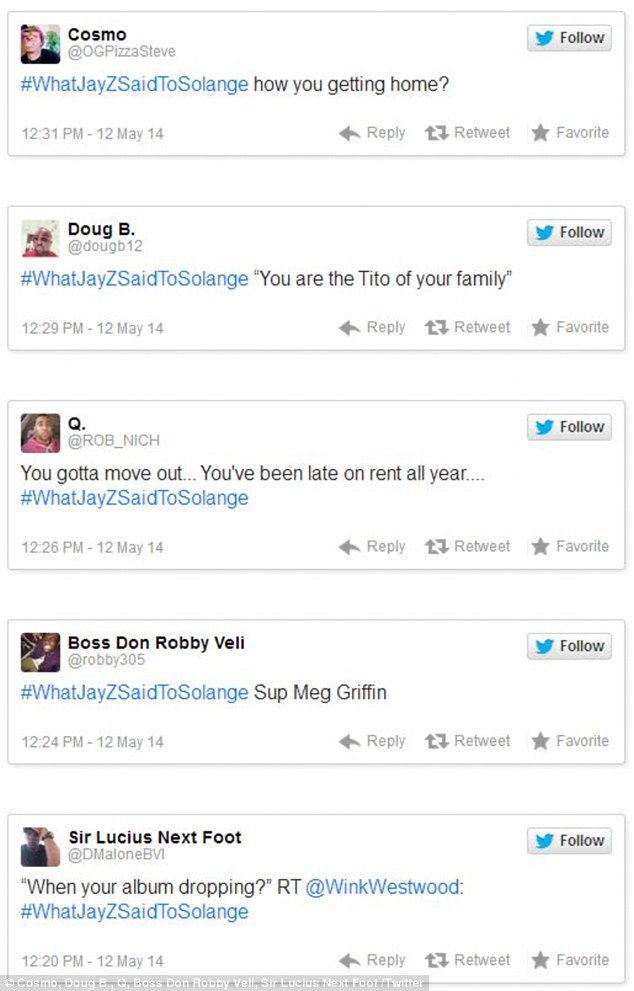Click the retweet icon on Q.'s tweet

(436, 547)
